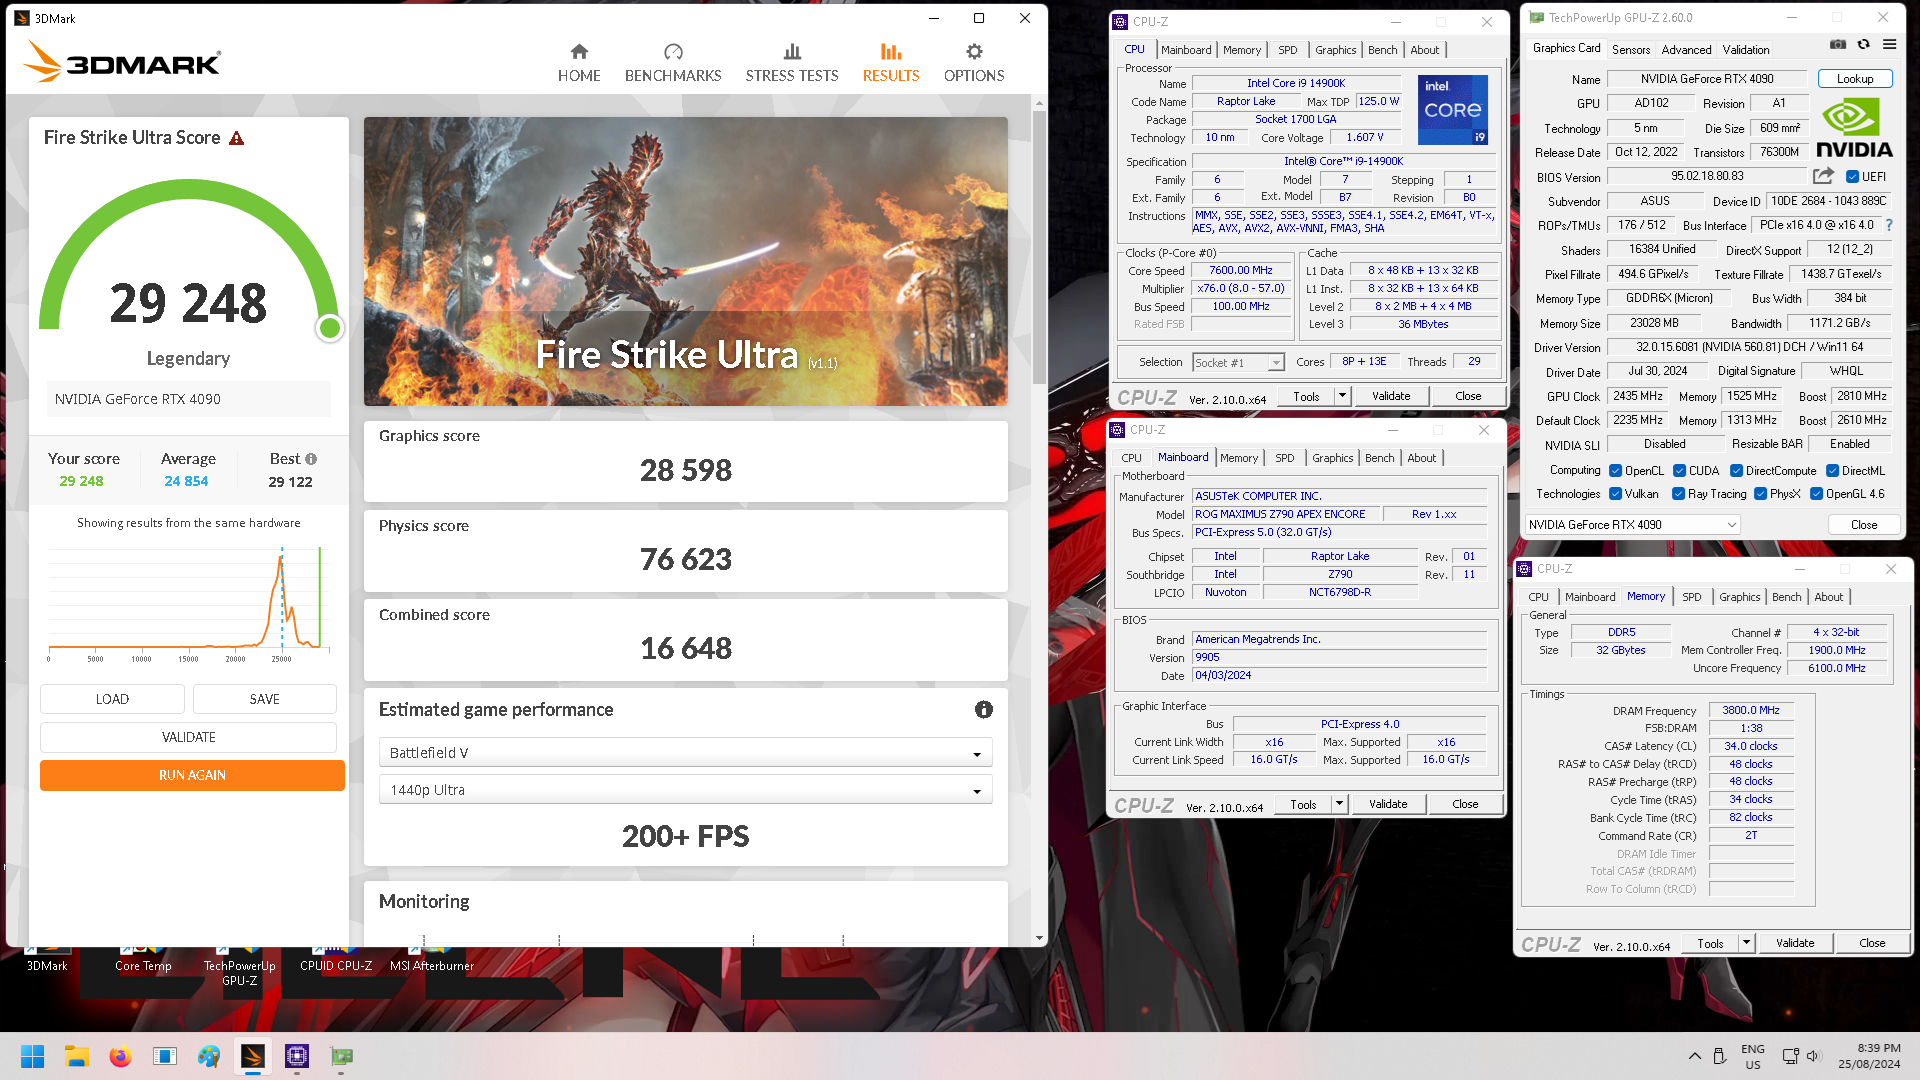Switch to SPD tab in CPU-Z Mainboard window
Screen dimensions: 1920x1080
pos(1284,458)
